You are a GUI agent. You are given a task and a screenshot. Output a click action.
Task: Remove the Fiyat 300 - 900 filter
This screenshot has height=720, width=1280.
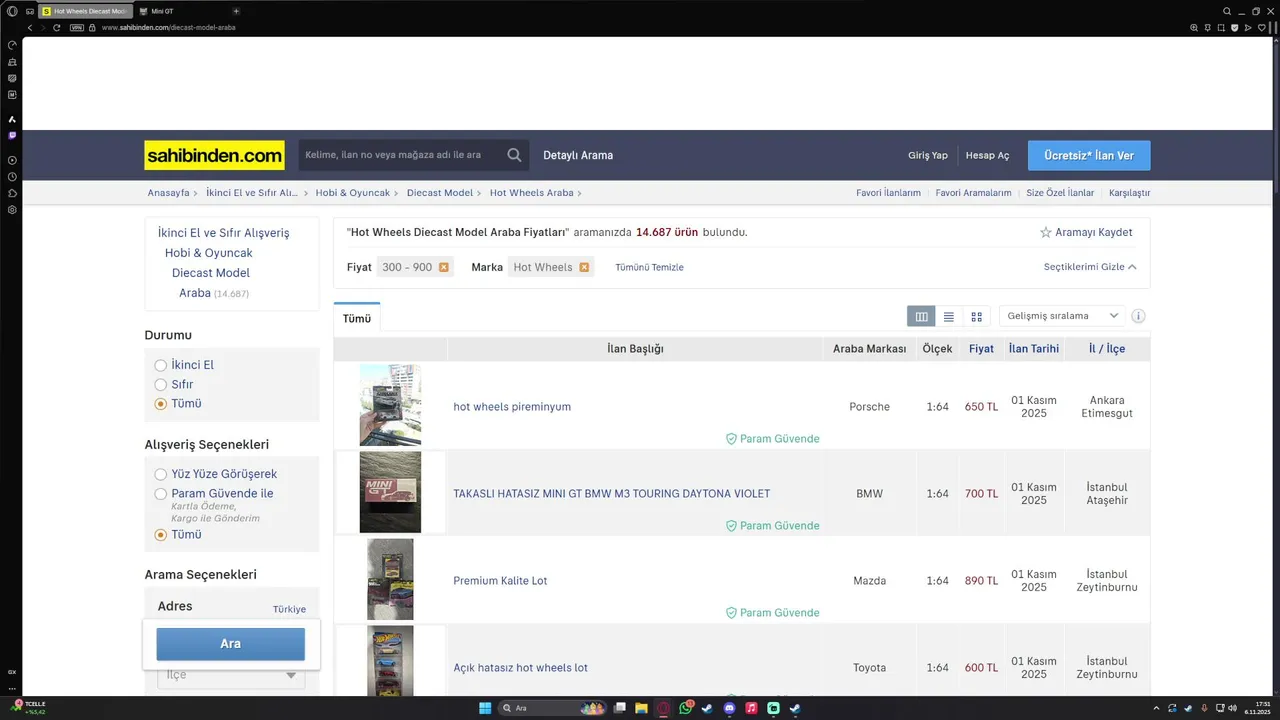(444, 267)
